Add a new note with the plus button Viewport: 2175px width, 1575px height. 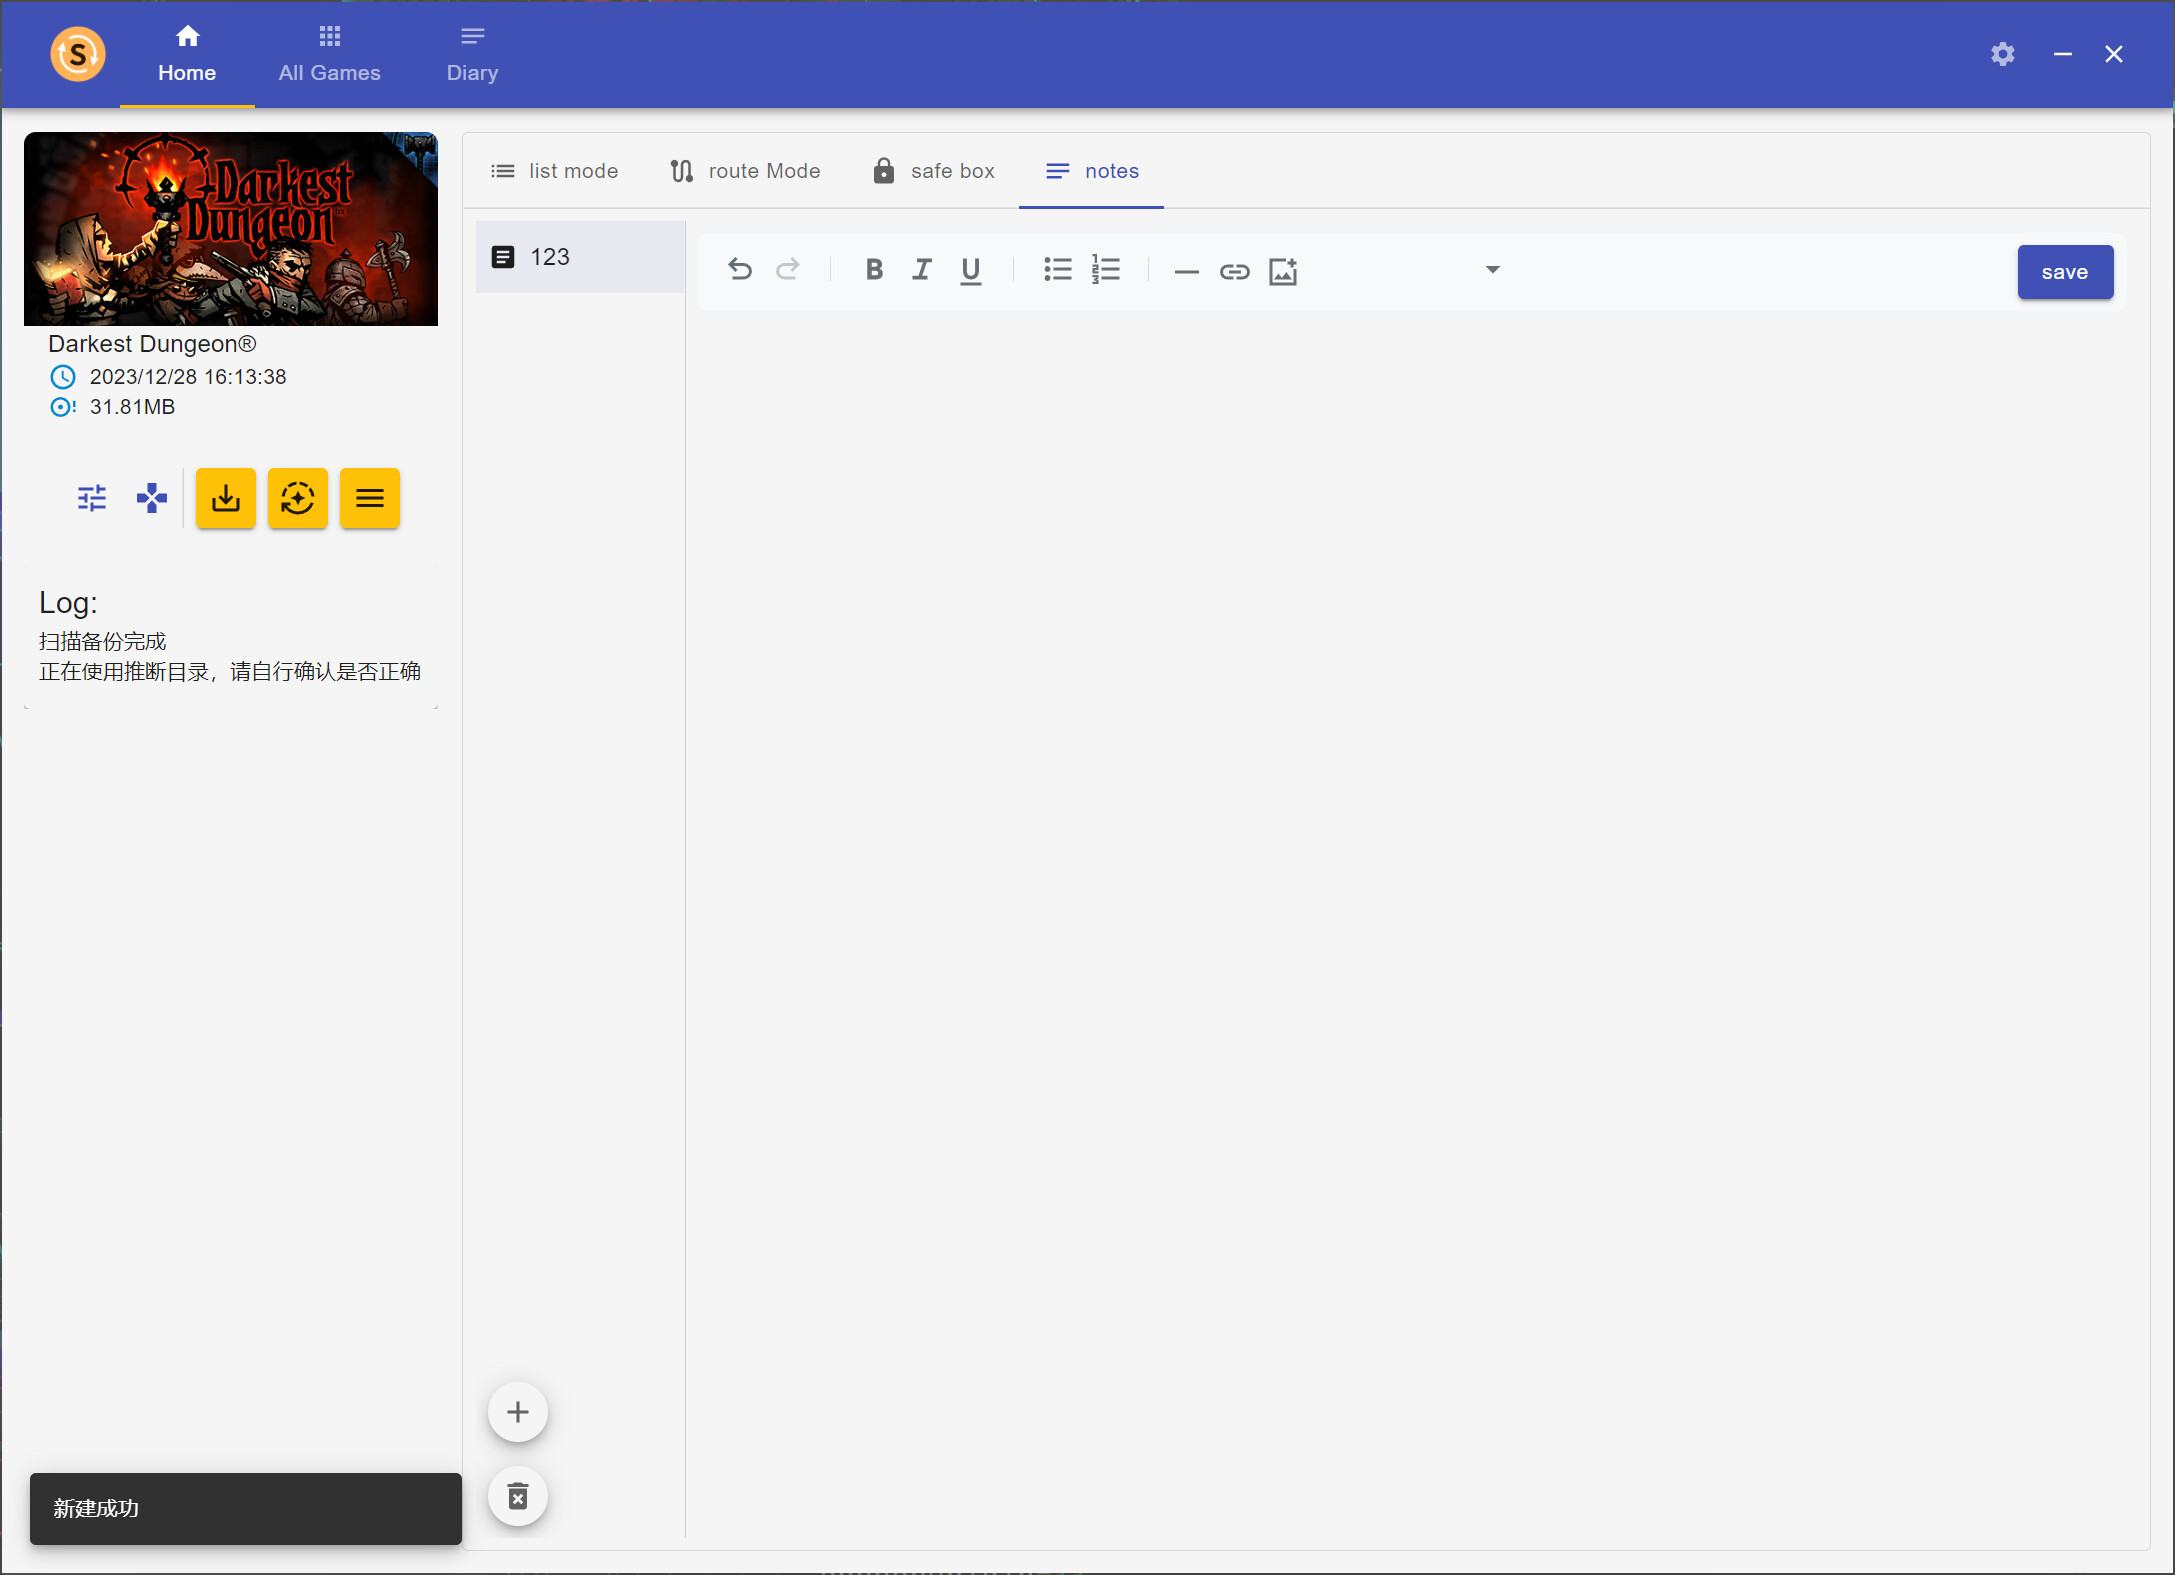coord(518,1412)
